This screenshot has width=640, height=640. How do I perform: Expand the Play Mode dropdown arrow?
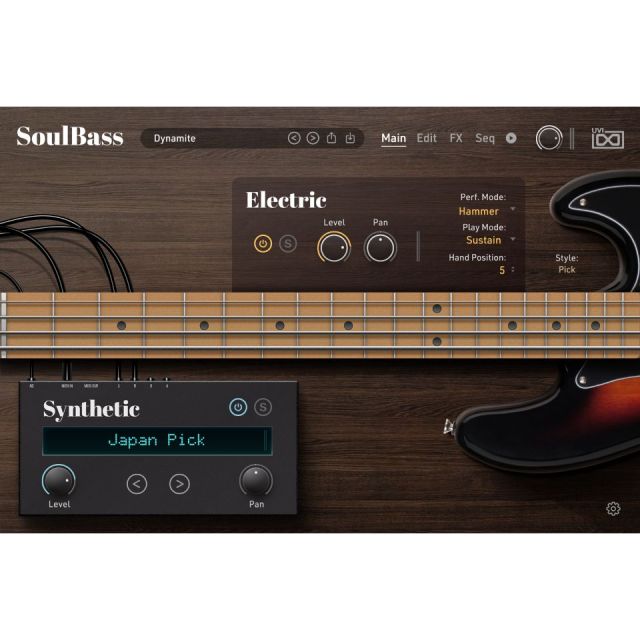513,238
